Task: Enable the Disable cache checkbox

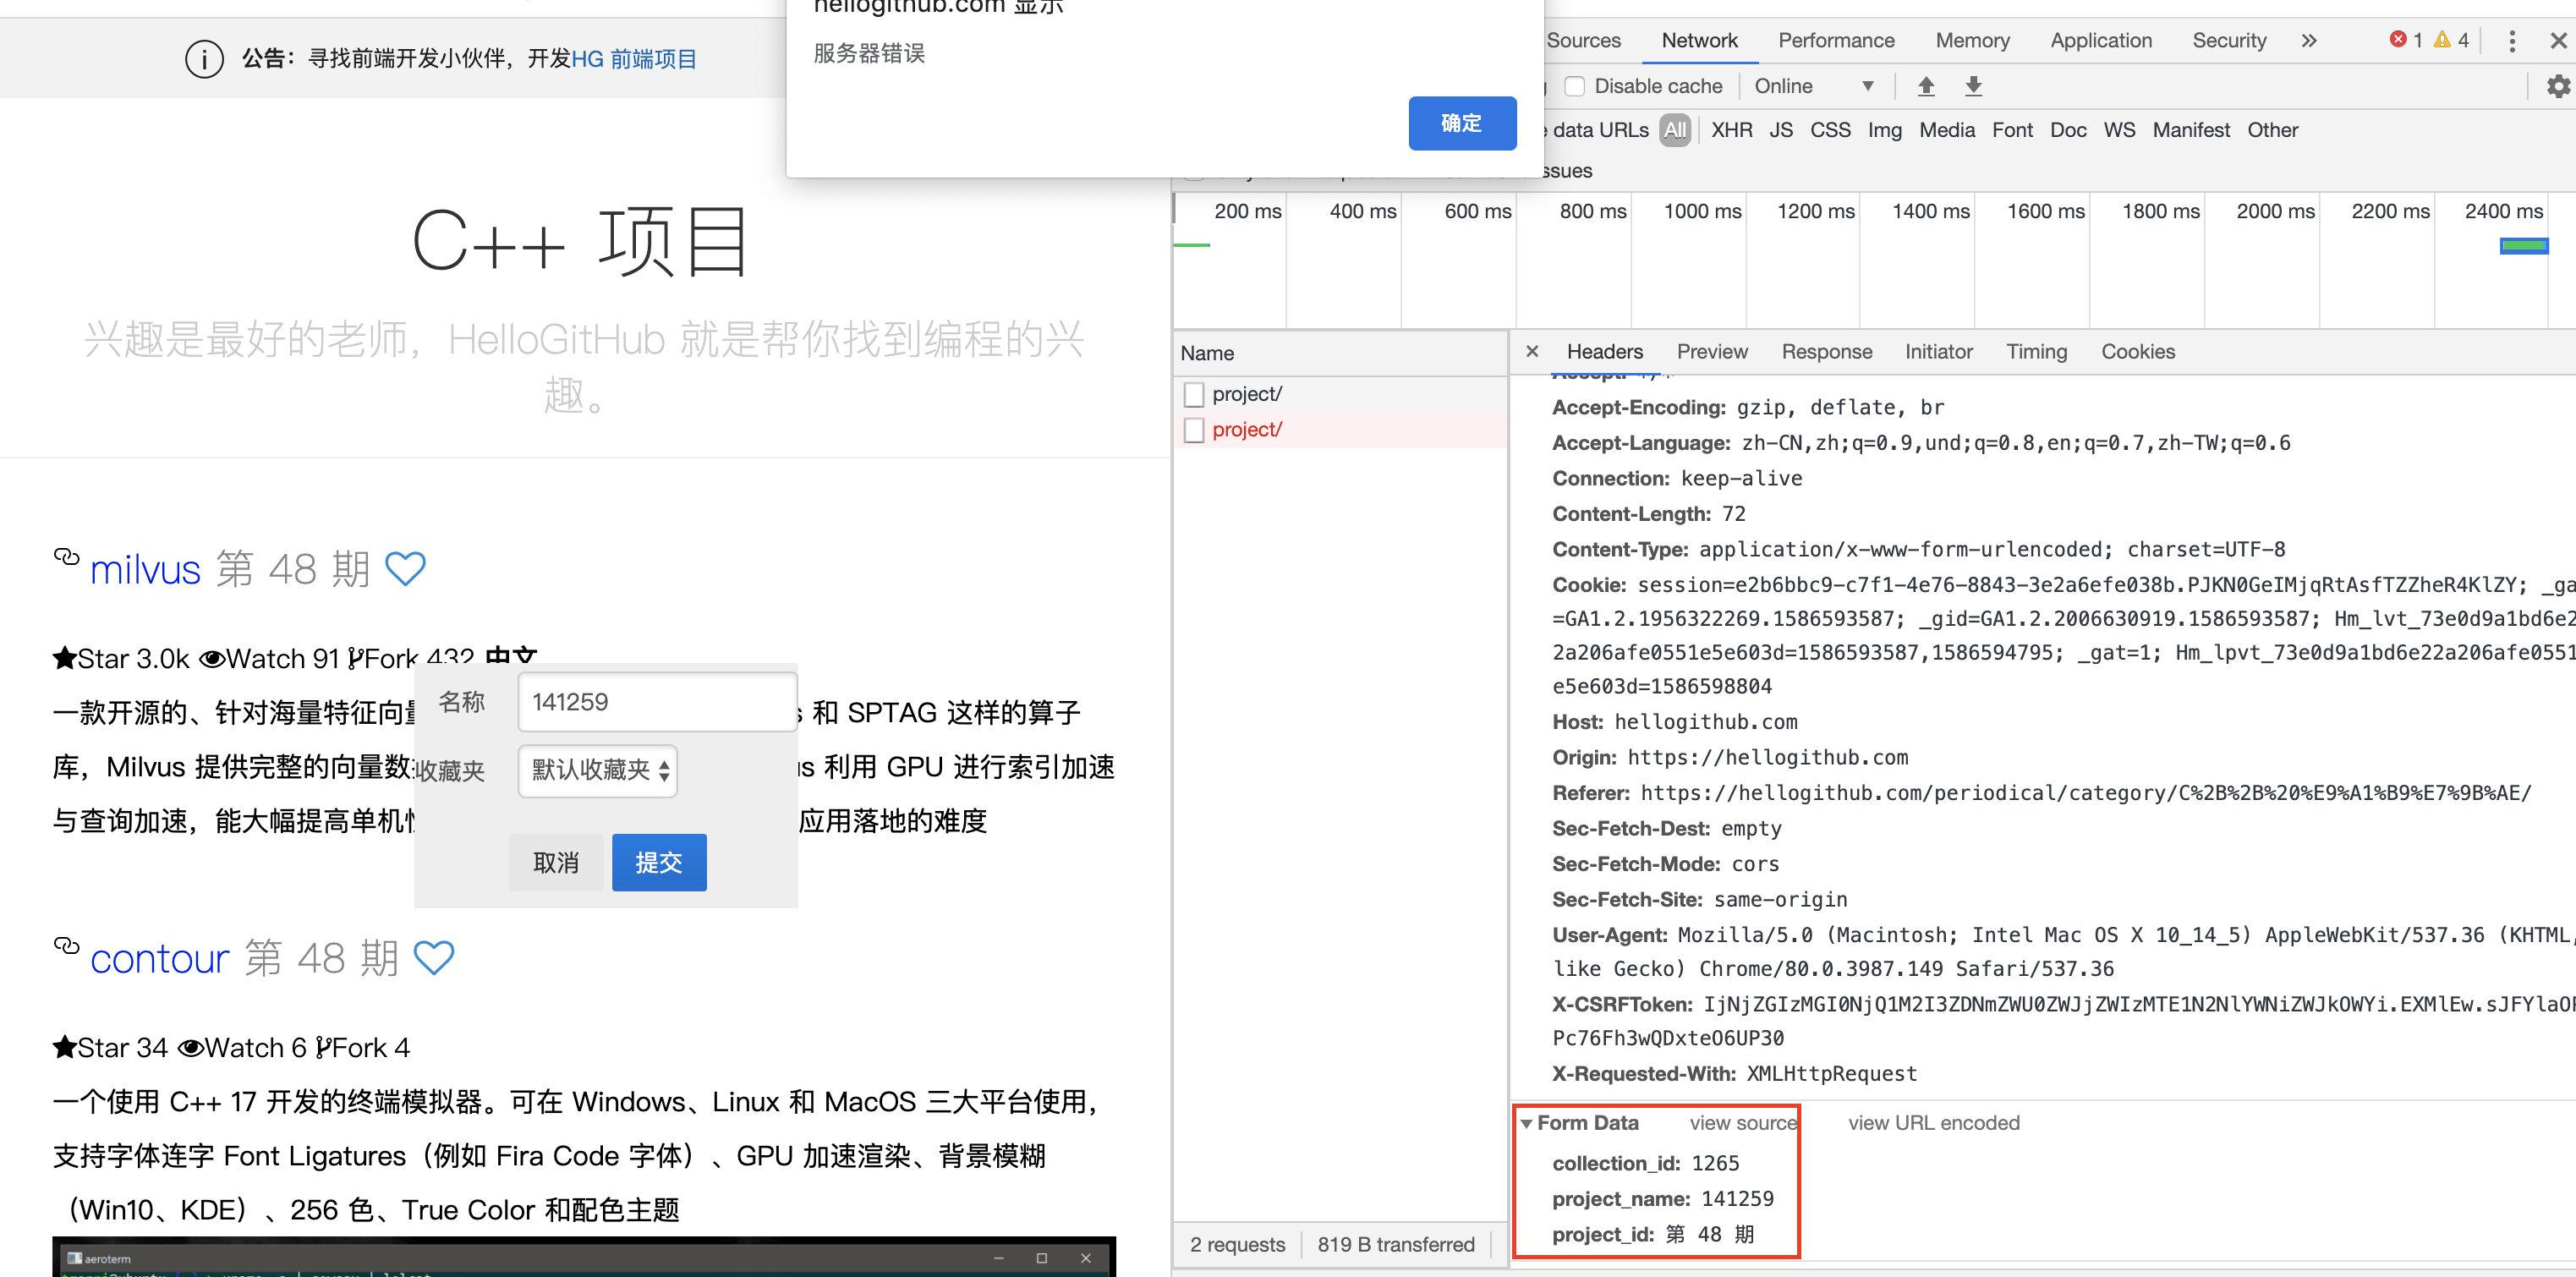Action: [1575, 85]
